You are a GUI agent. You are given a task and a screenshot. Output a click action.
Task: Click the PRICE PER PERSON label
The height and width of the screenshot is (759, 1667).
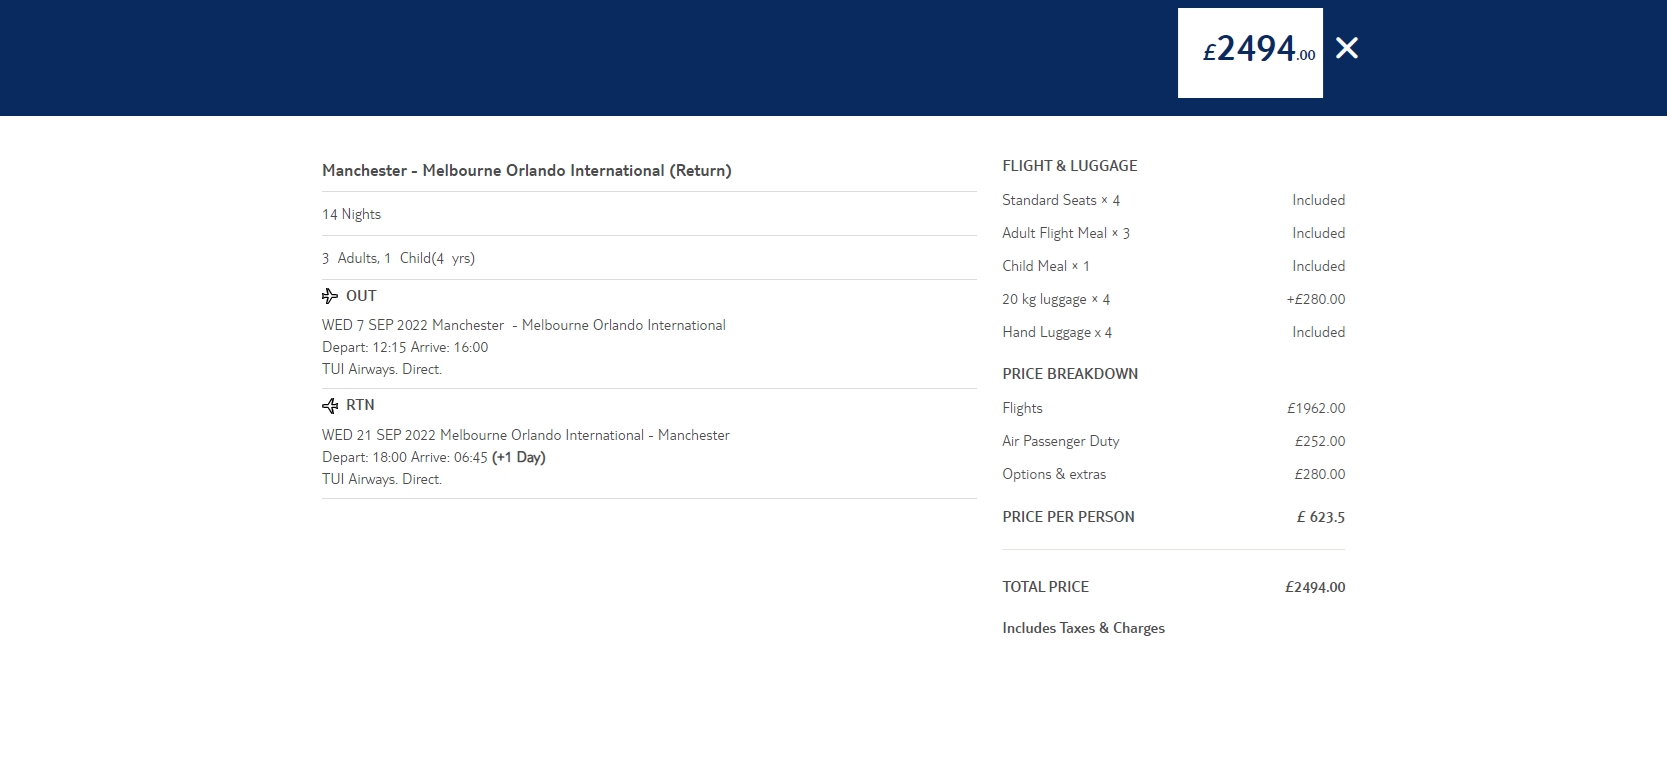coord(1068,517)
